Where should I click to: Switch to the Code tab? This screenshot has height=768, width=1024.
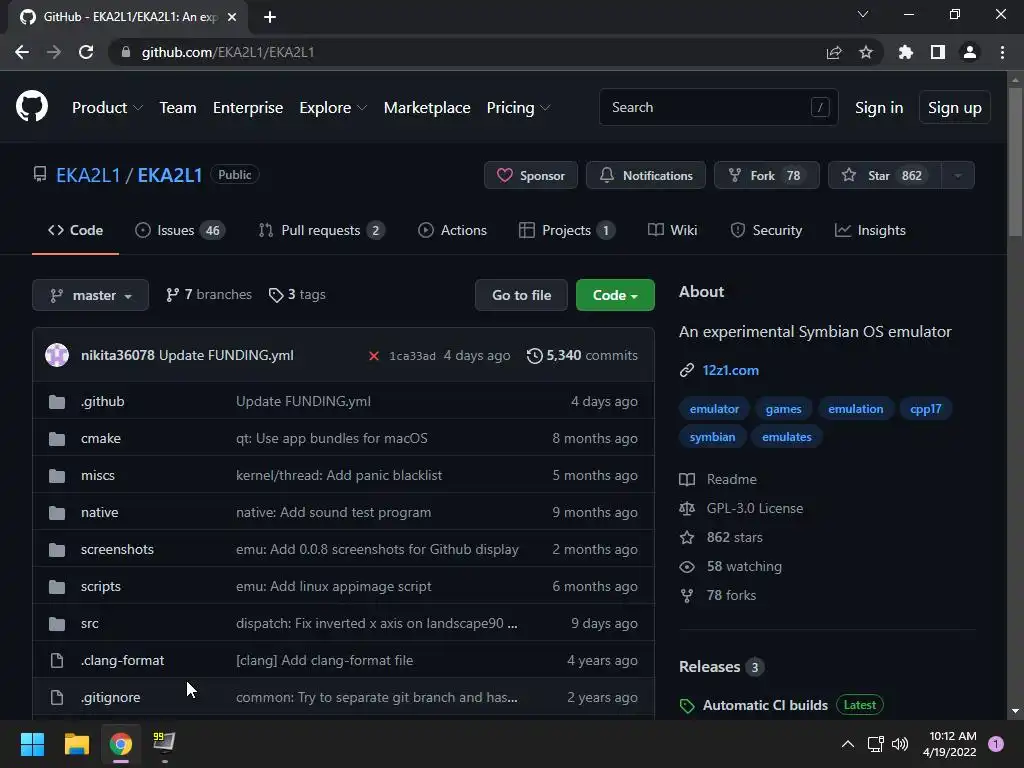click(x=75, y=231)
